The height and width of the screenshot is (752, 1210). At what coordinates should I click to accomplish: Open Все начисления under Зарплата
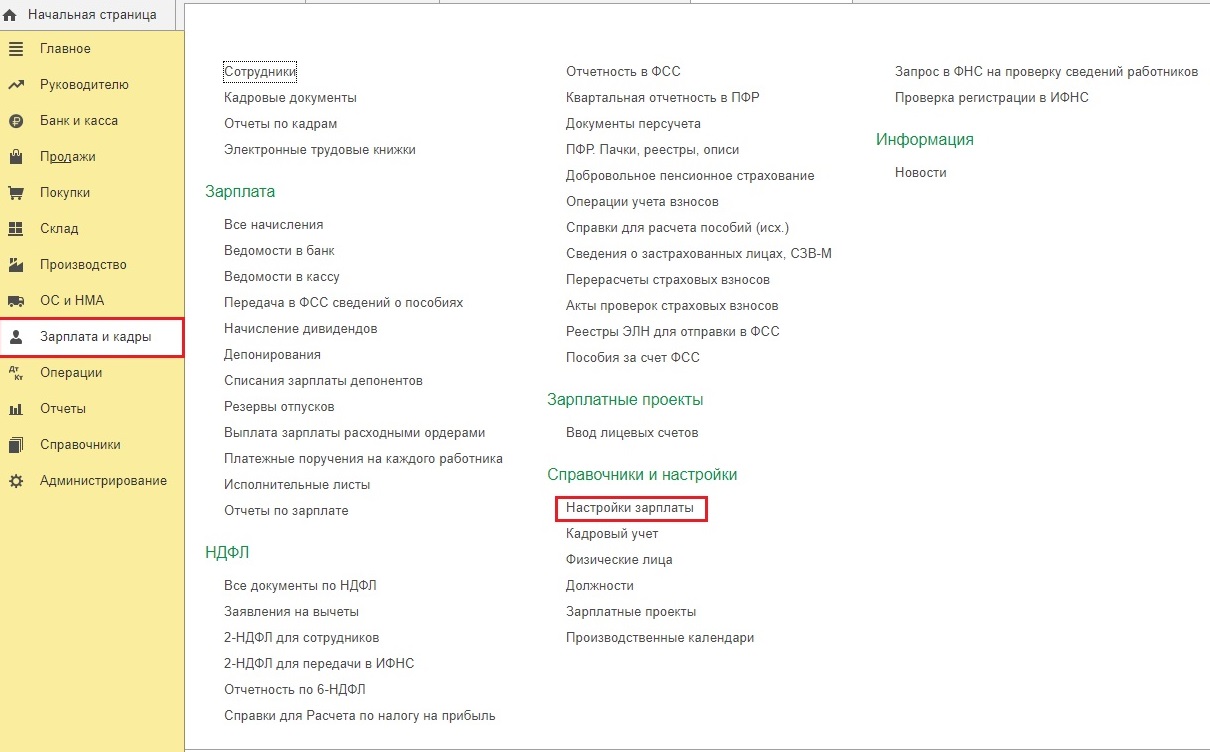(x=274, y=225)
